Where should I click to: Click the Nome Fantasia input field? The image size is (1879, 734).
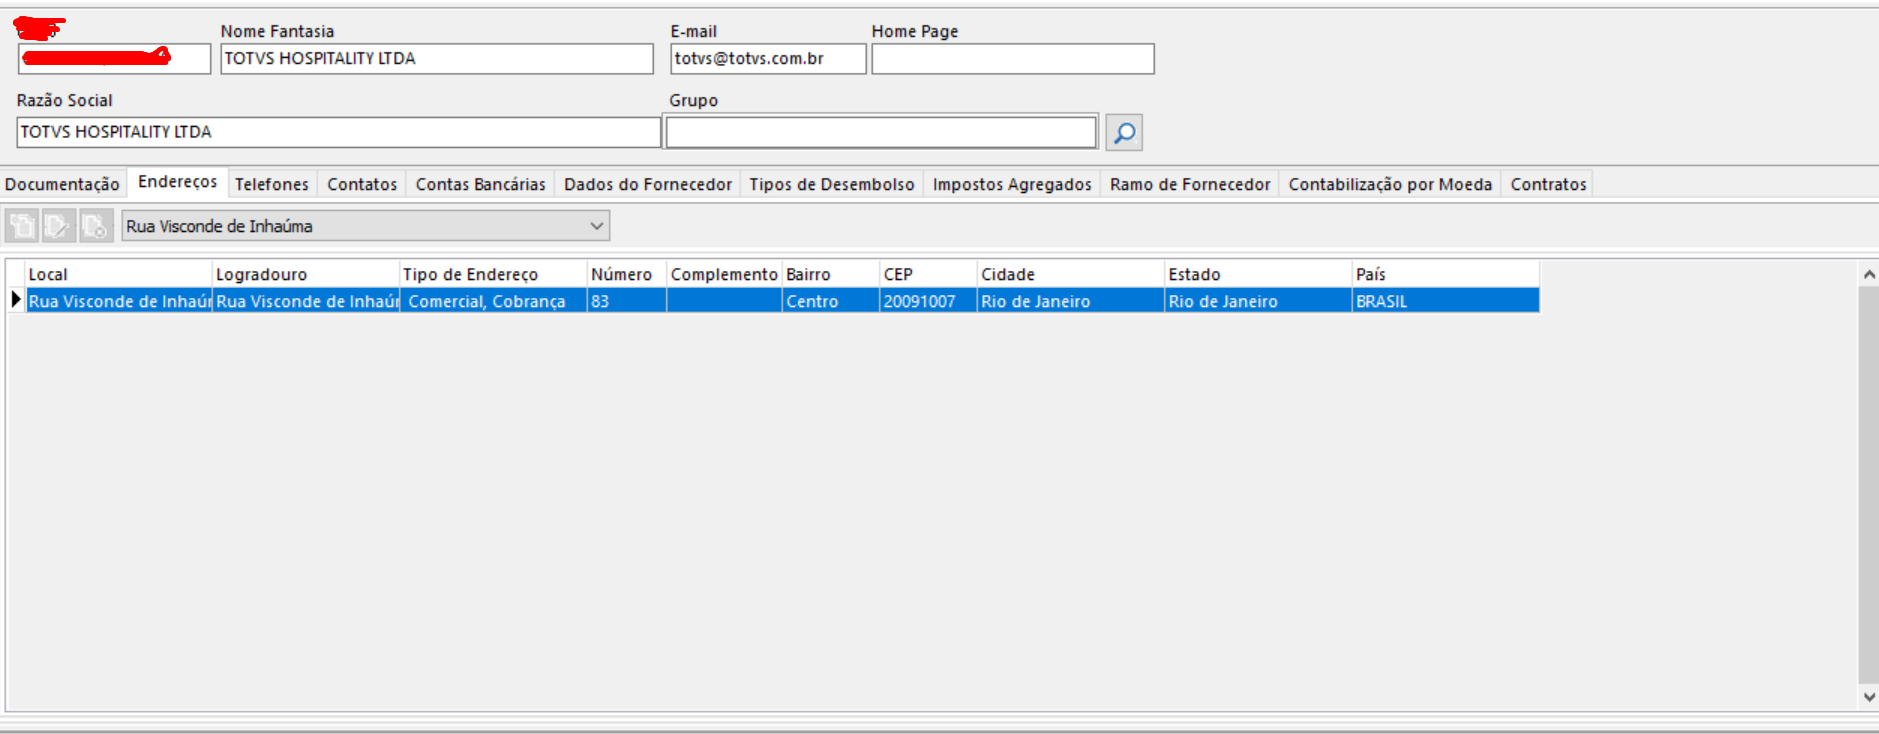click(x=437, y=59)
